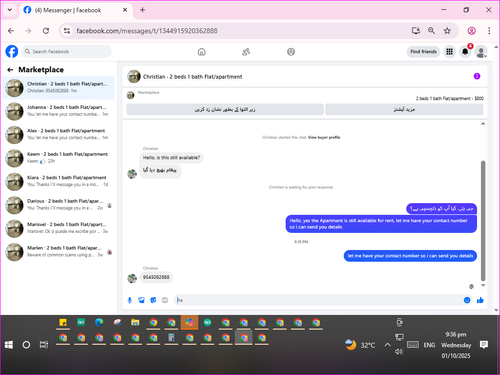
Task: Open the weather widget showing 32°C
Action: (360, 345)
